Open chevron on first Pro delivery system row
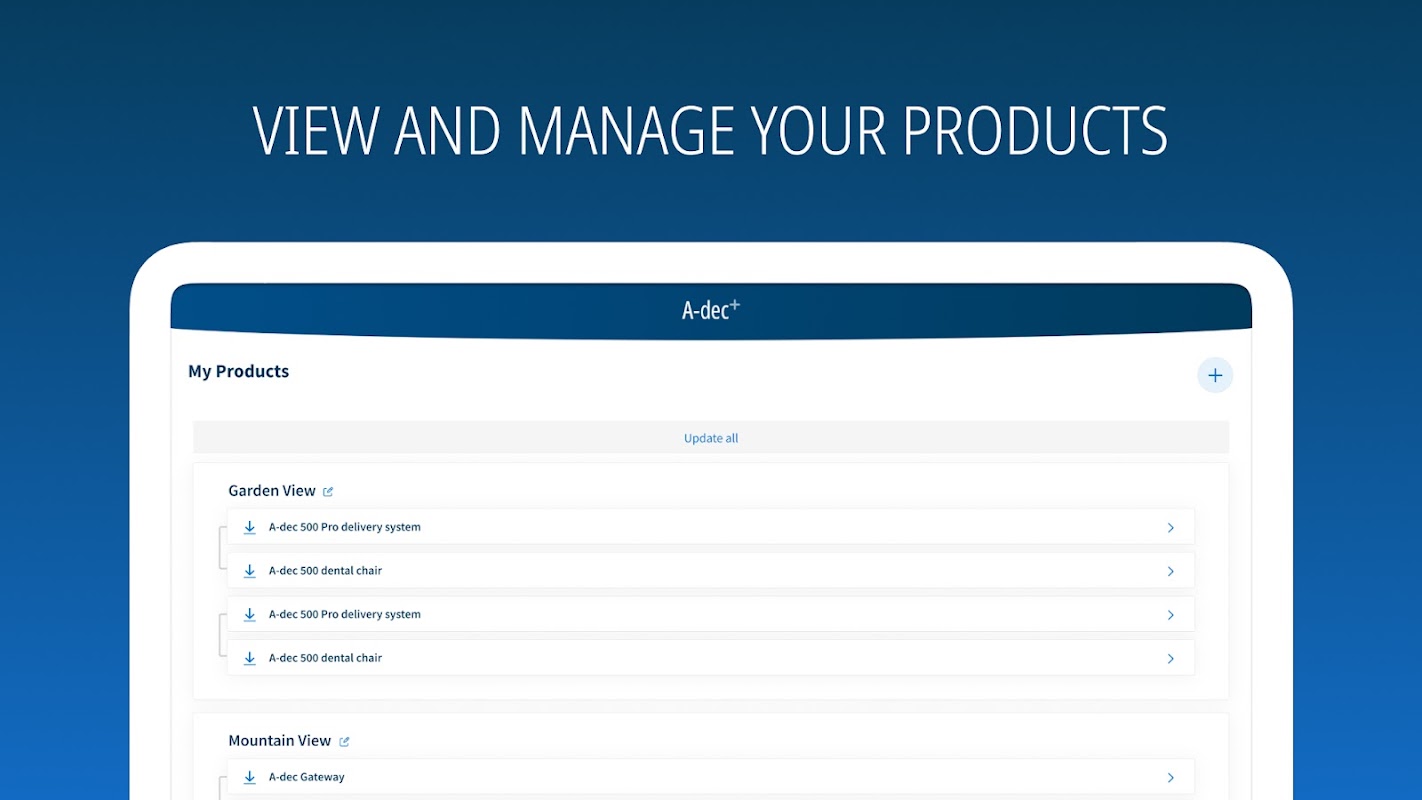The height and width of the screenshot is (800, 1422). tap(1171, 528)
